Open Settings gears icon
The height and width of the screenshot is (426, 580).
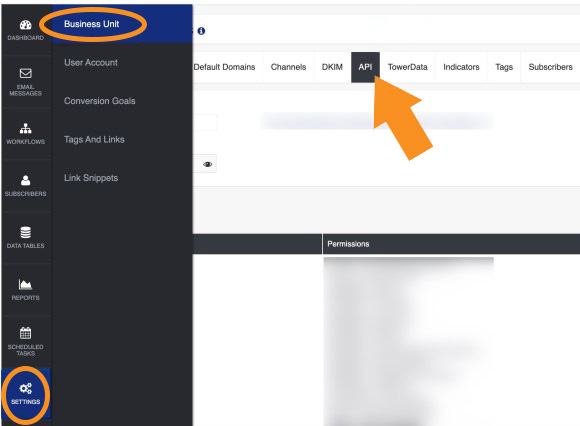[26, 388]
